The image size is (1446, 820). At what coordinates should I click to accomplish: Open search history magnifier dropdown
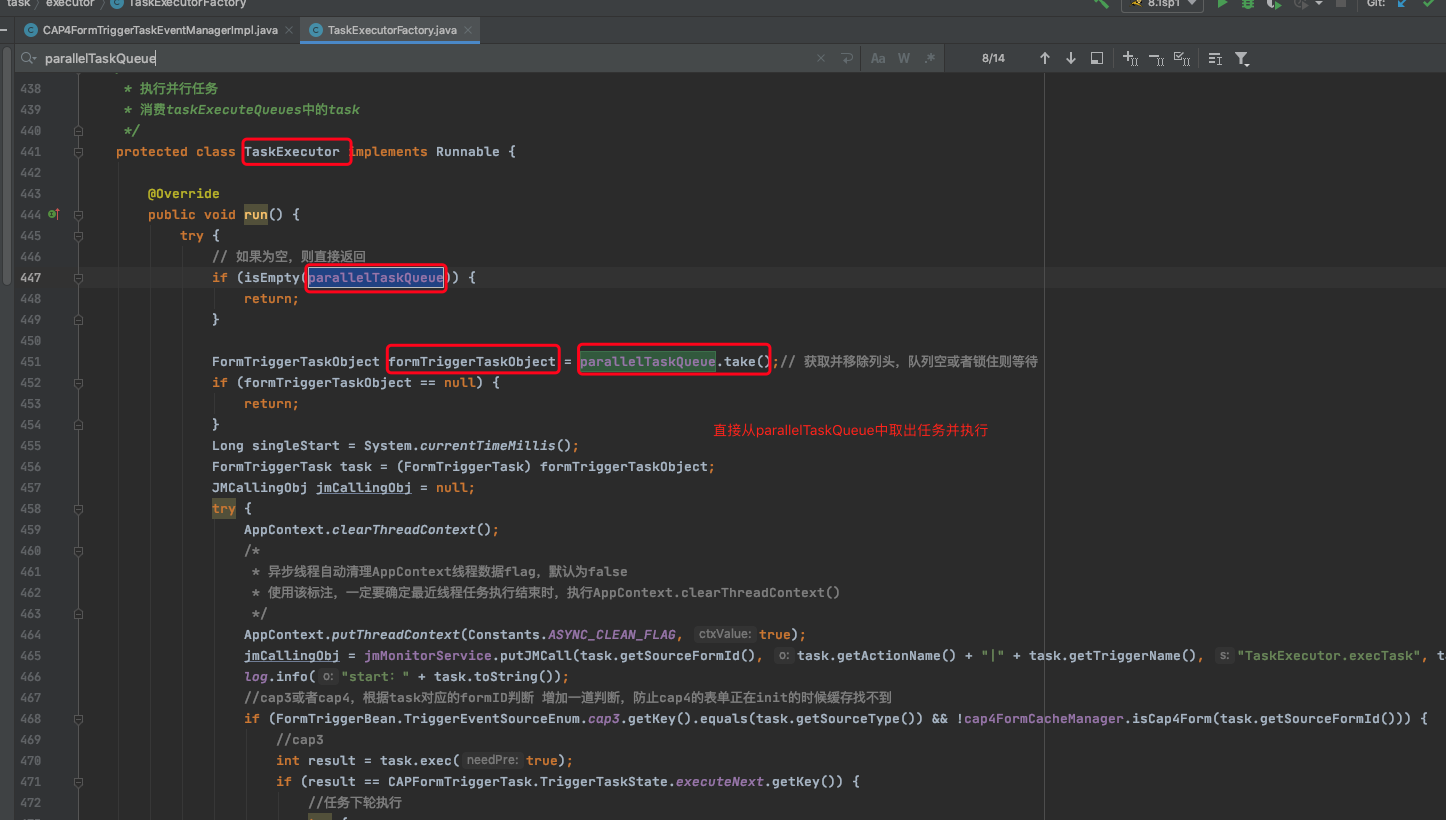29,59
